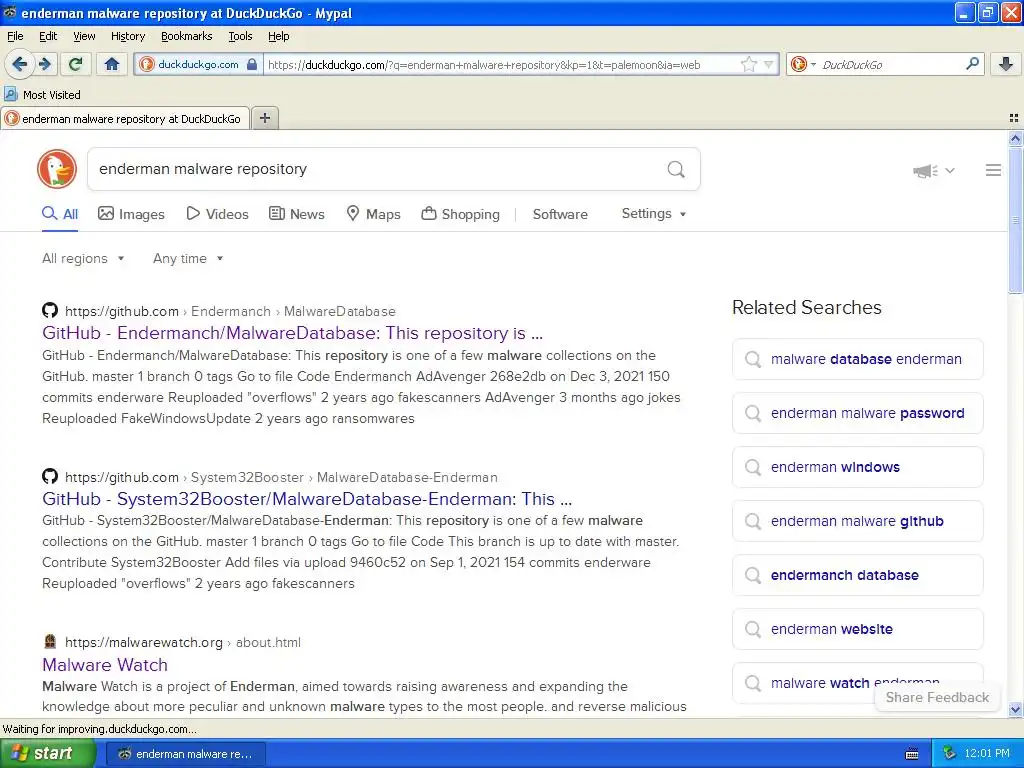Click the magnifier beside 'enderman website'
Screen dimensions: 1024x768
(753, 629)
